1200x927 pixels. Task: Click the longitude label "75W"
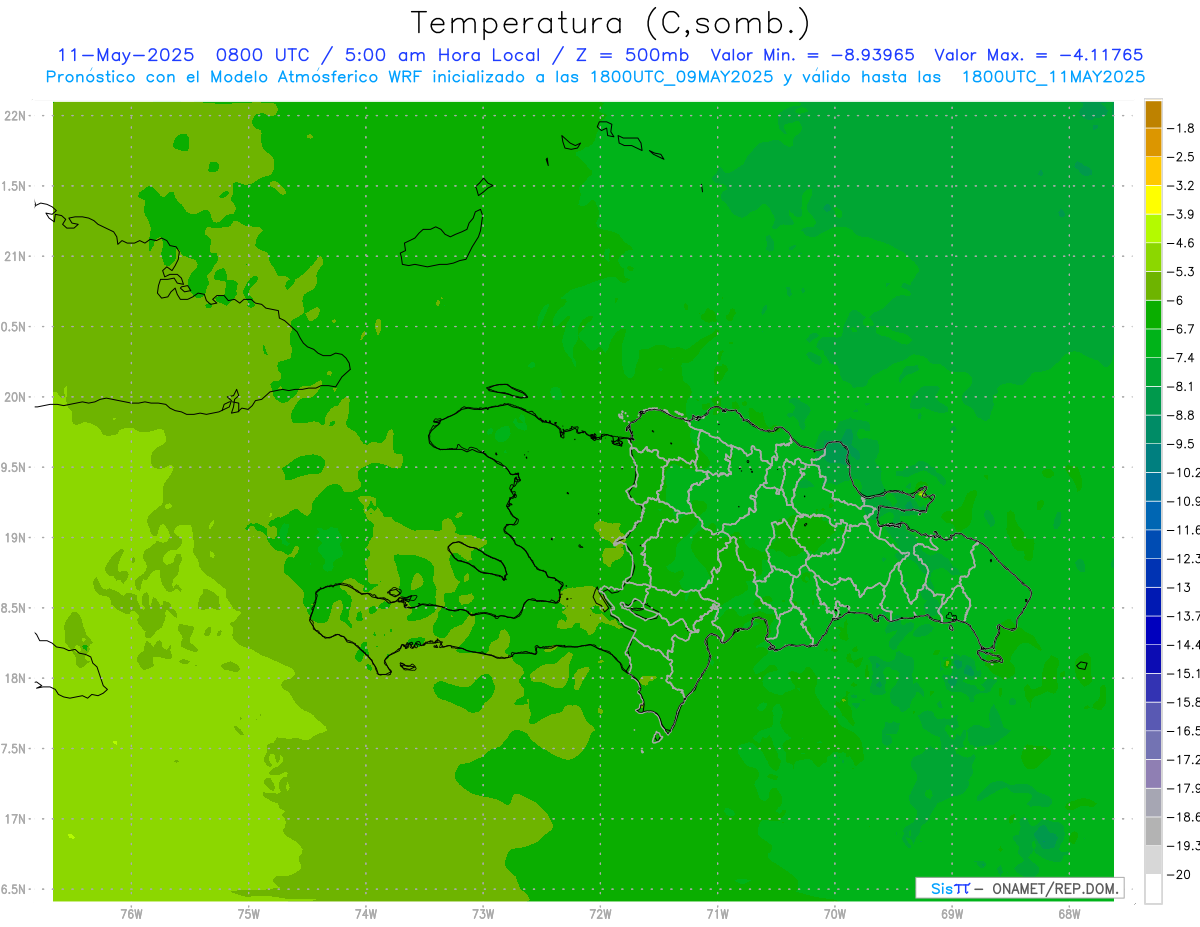click(249, 913)
